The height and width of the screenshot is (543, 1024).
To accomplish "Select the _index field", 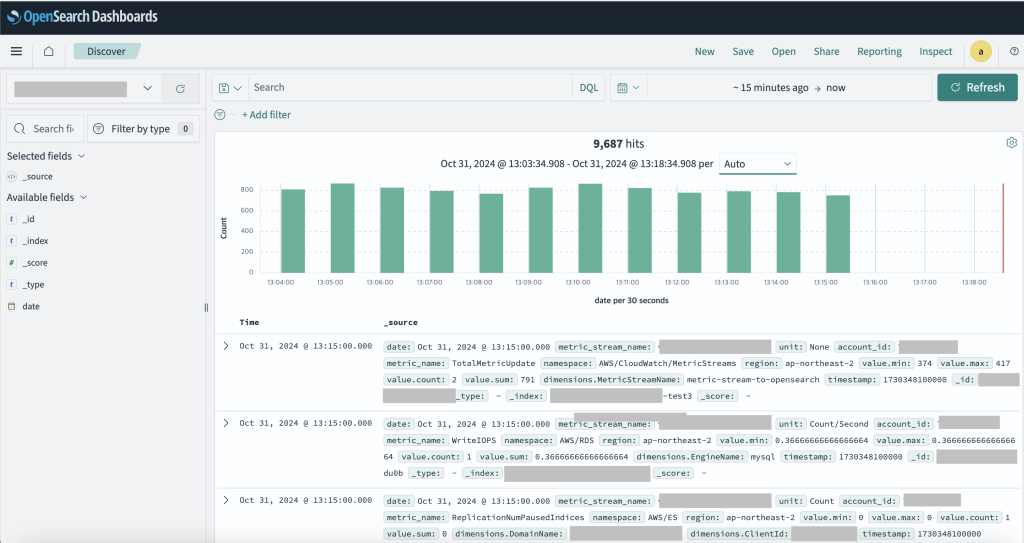I will (x=35, y=241).
